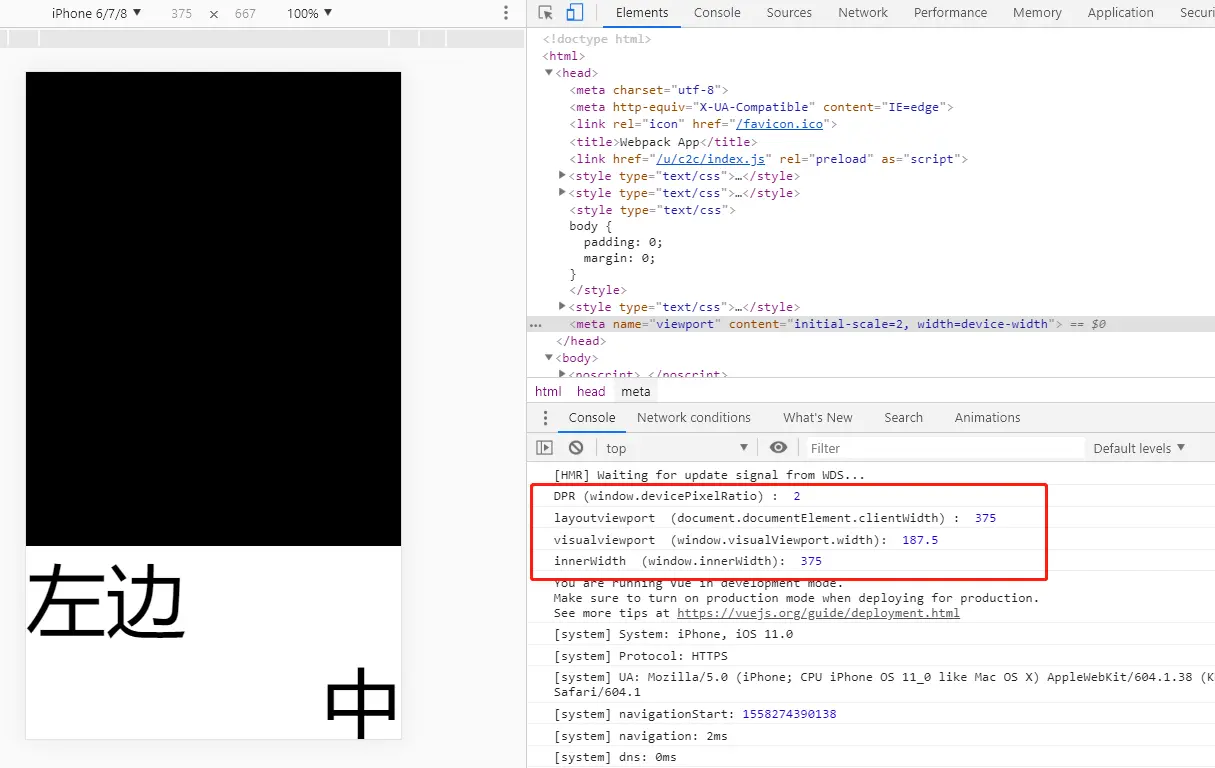
Task: Click the layoutviewport clientWidth console line
Action: point(775,518)
